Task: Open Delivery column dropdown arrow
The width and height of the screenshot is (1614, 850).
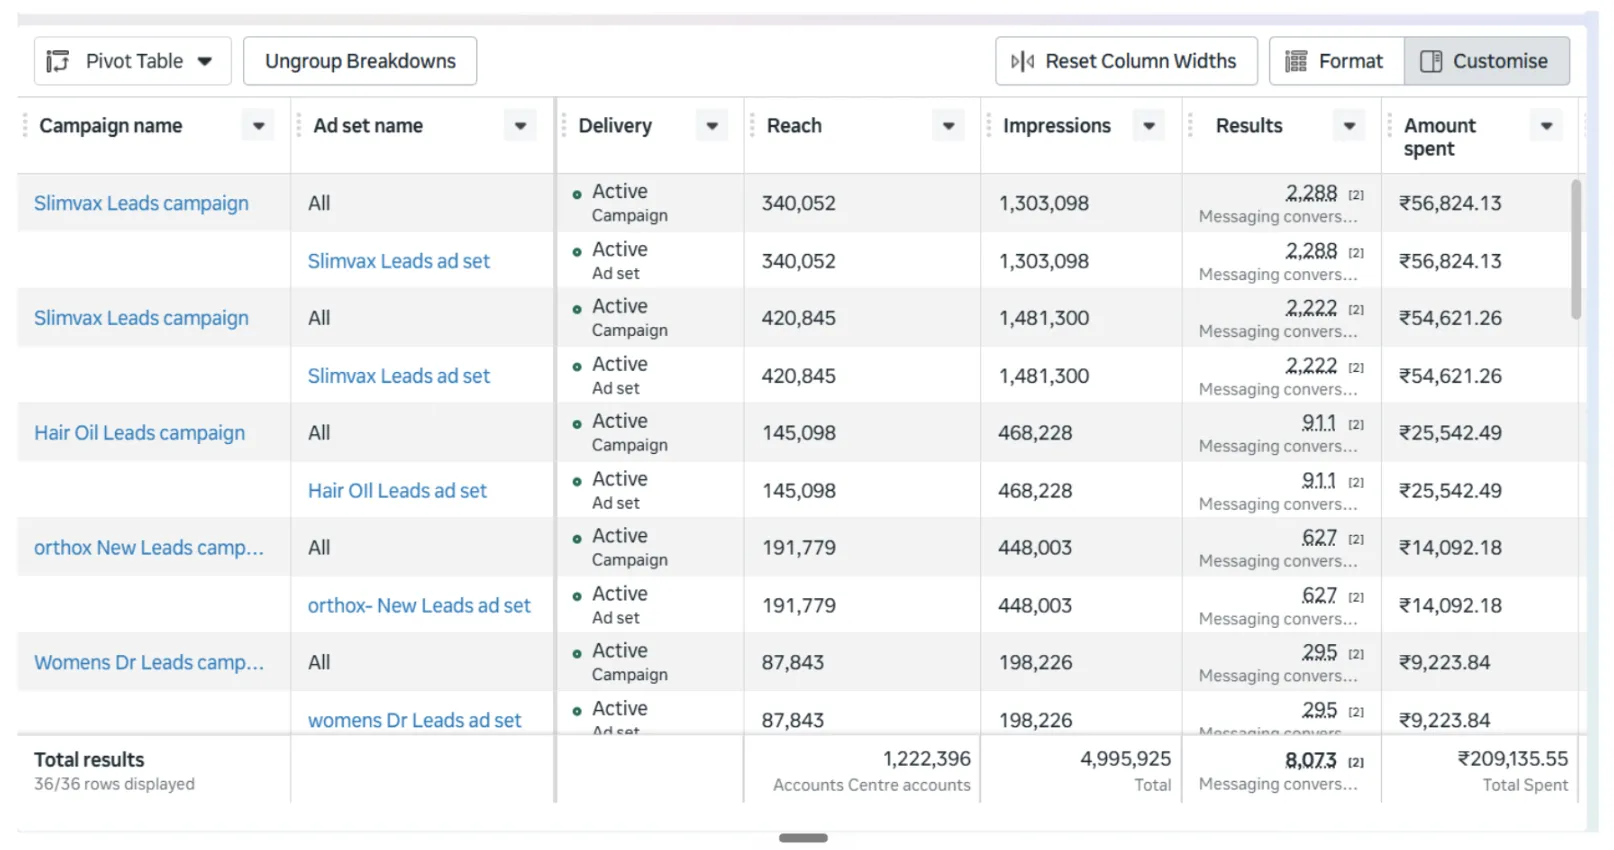Action: click(712, 126)
